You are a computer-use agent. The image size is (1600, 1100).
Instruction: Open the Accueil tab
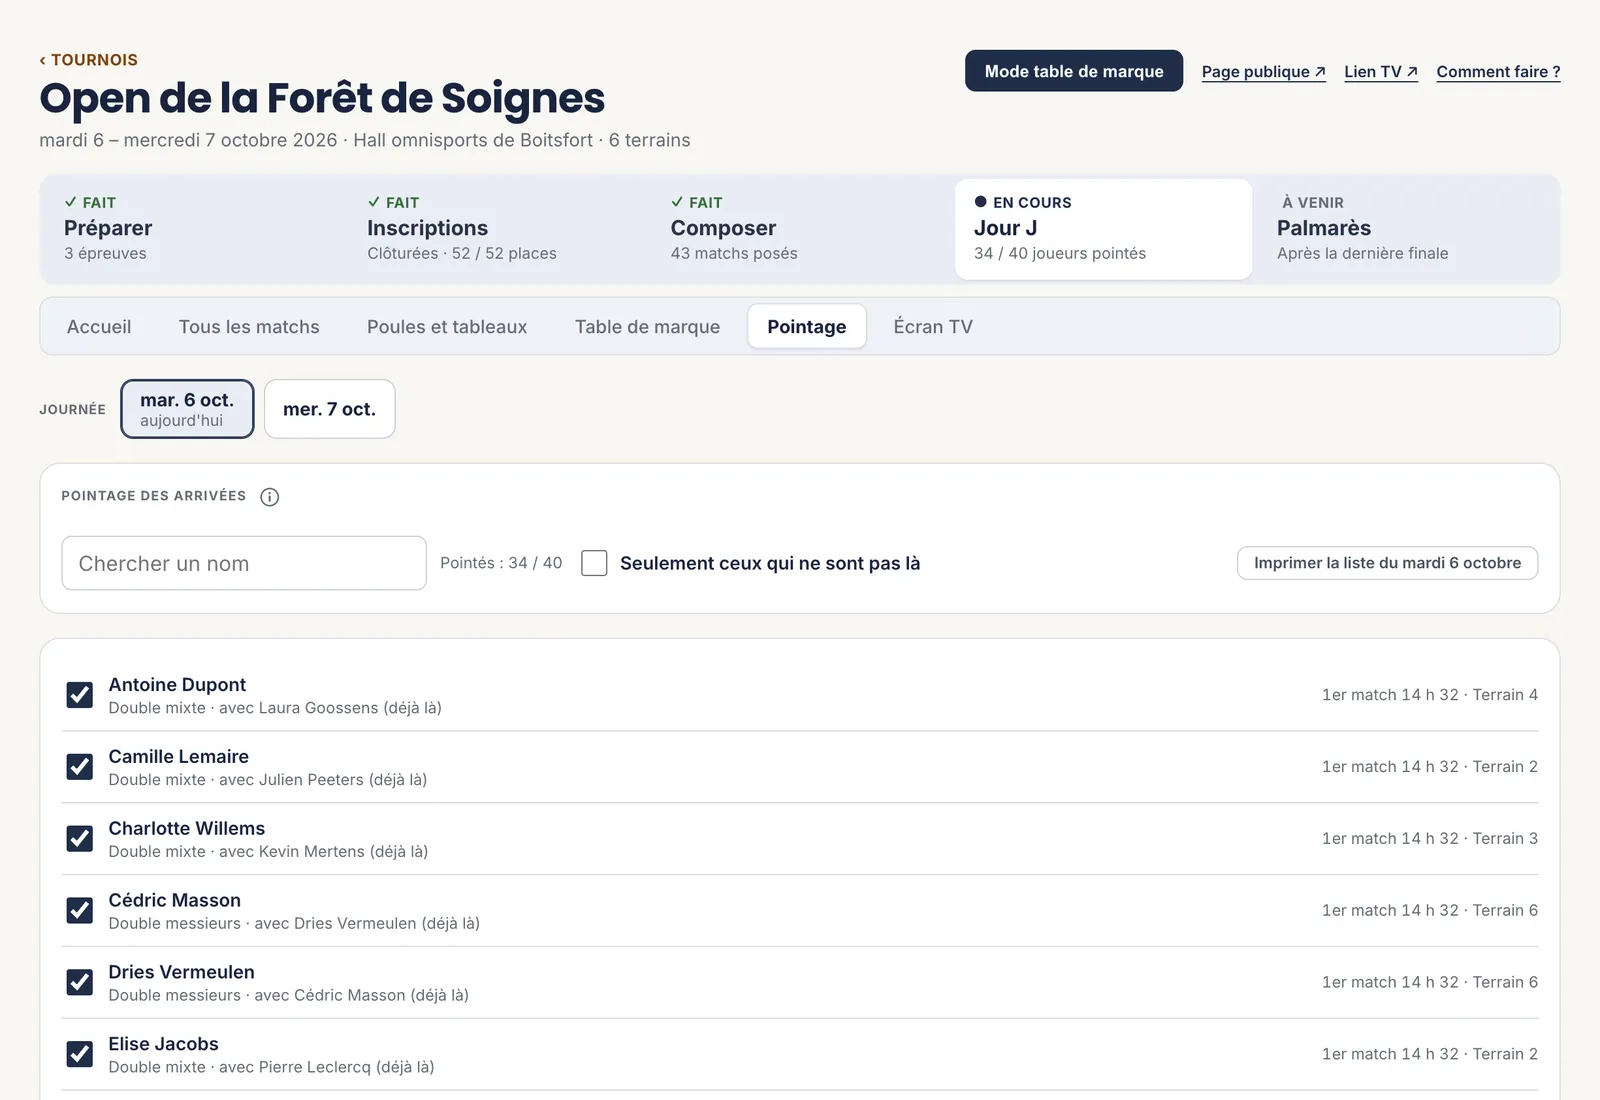click(x=99, y=327)
